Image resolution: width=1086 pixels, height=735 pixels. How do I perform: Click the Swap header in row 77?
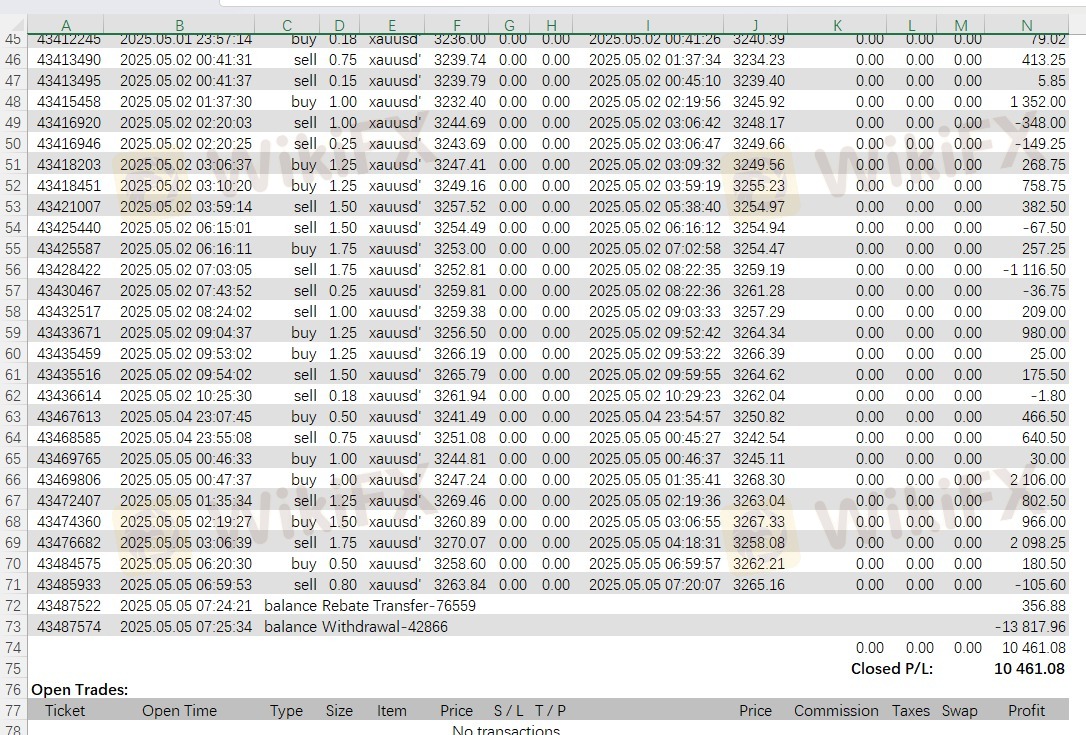(959, 711)
